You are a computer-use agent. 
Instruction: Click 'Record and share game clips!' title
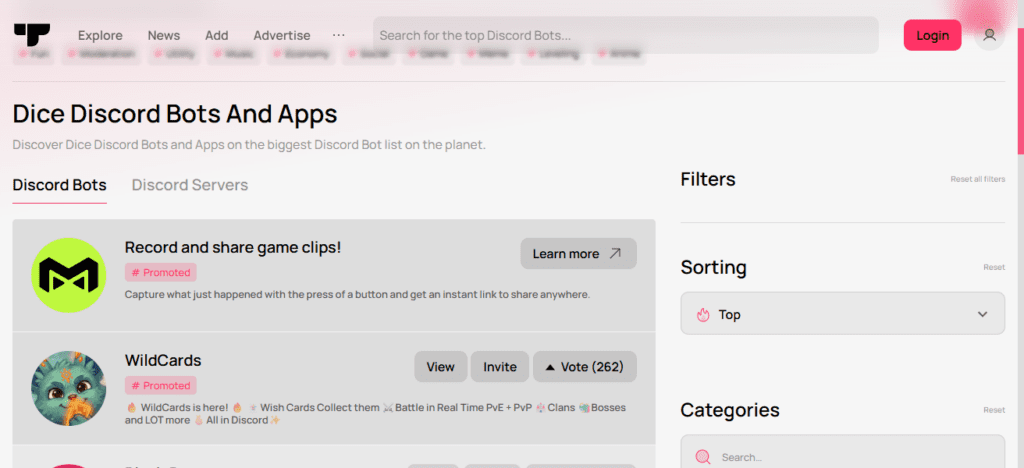pos(233,248)
